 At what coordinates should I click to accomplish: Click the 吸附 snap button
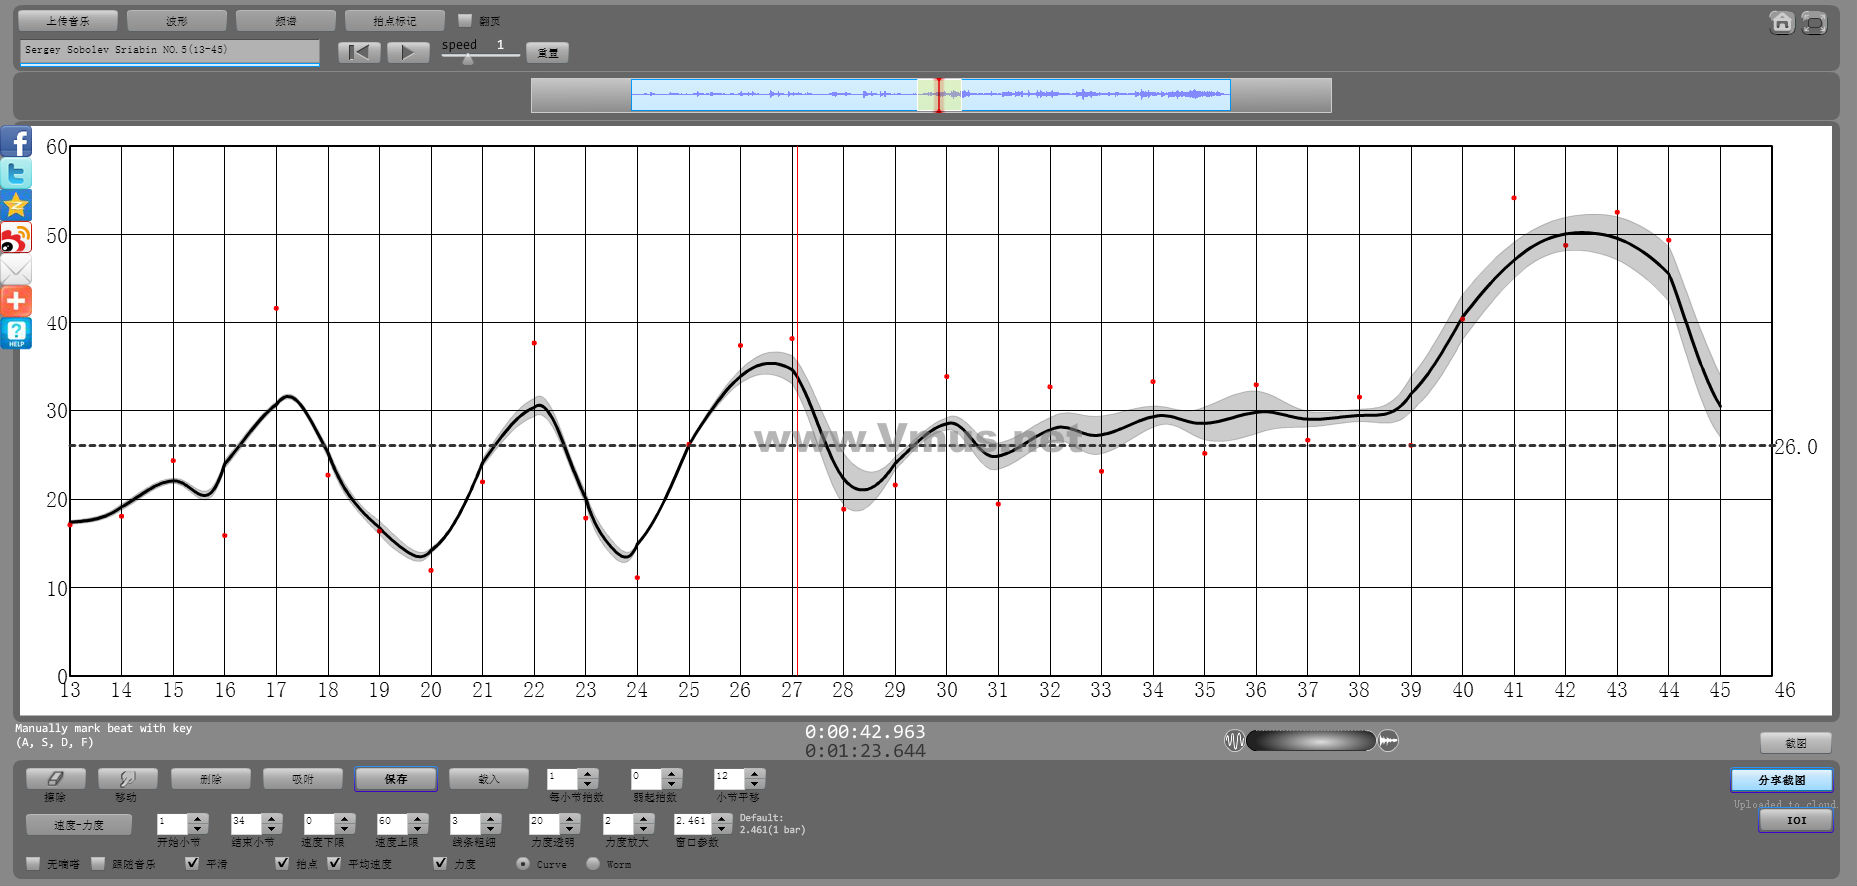(x=303, y=778)
